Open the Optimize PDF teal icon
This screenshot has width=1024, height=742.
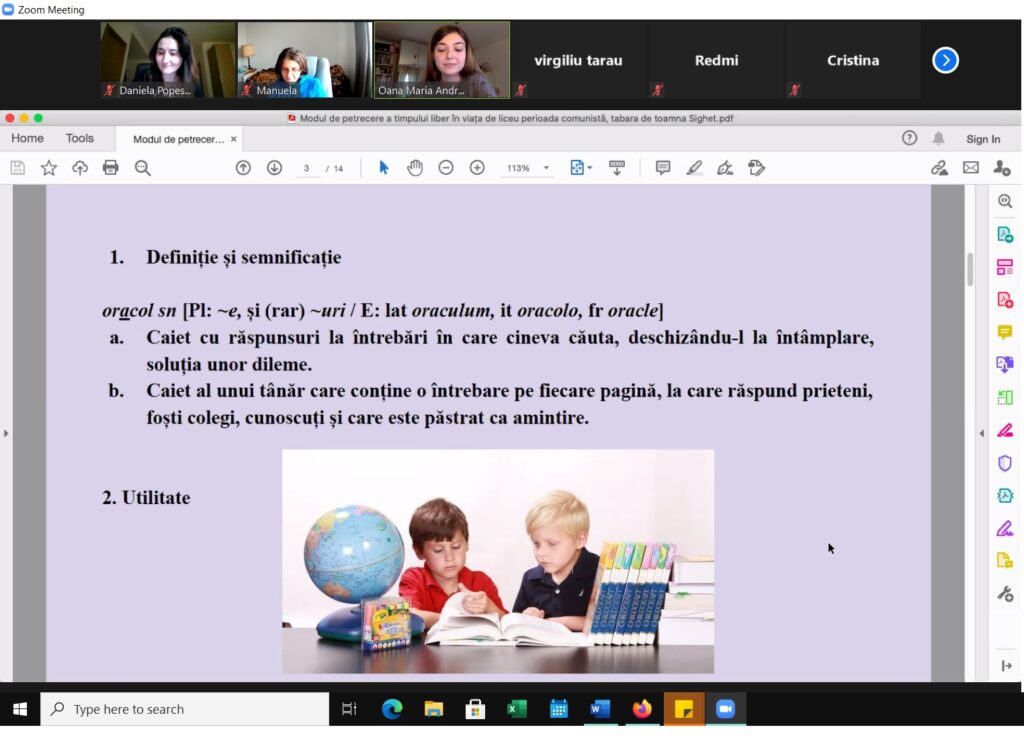coord(1005,495)
